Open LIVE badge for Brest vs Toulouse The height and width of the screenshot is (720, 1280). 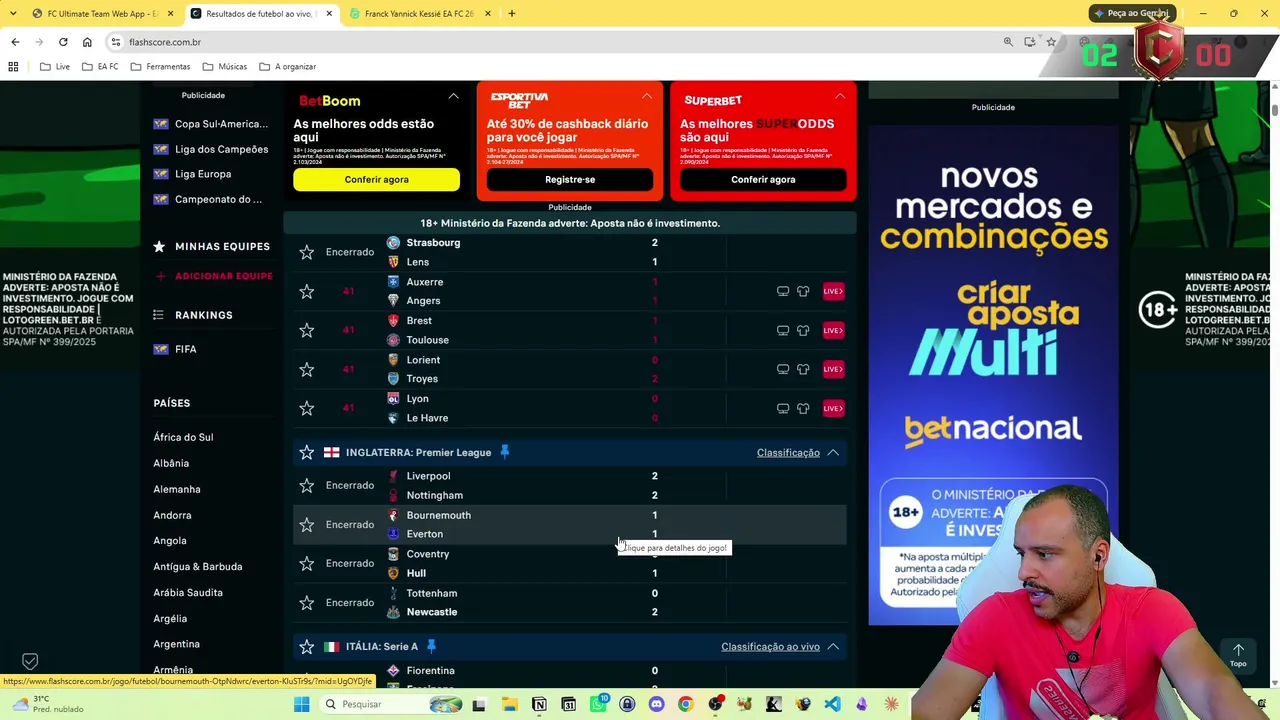point(833,330)
